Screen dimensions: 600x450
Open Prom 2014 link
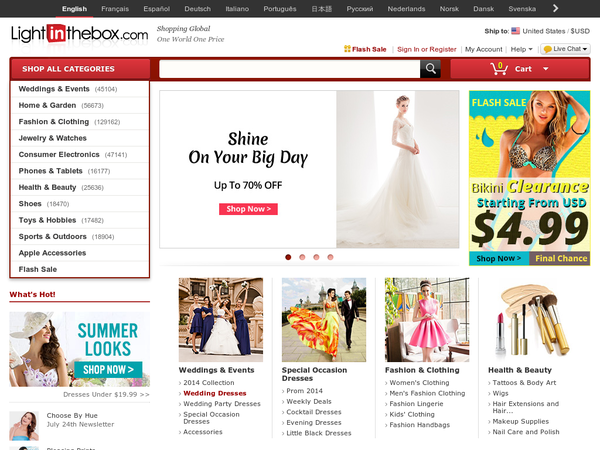click(304, 391)
